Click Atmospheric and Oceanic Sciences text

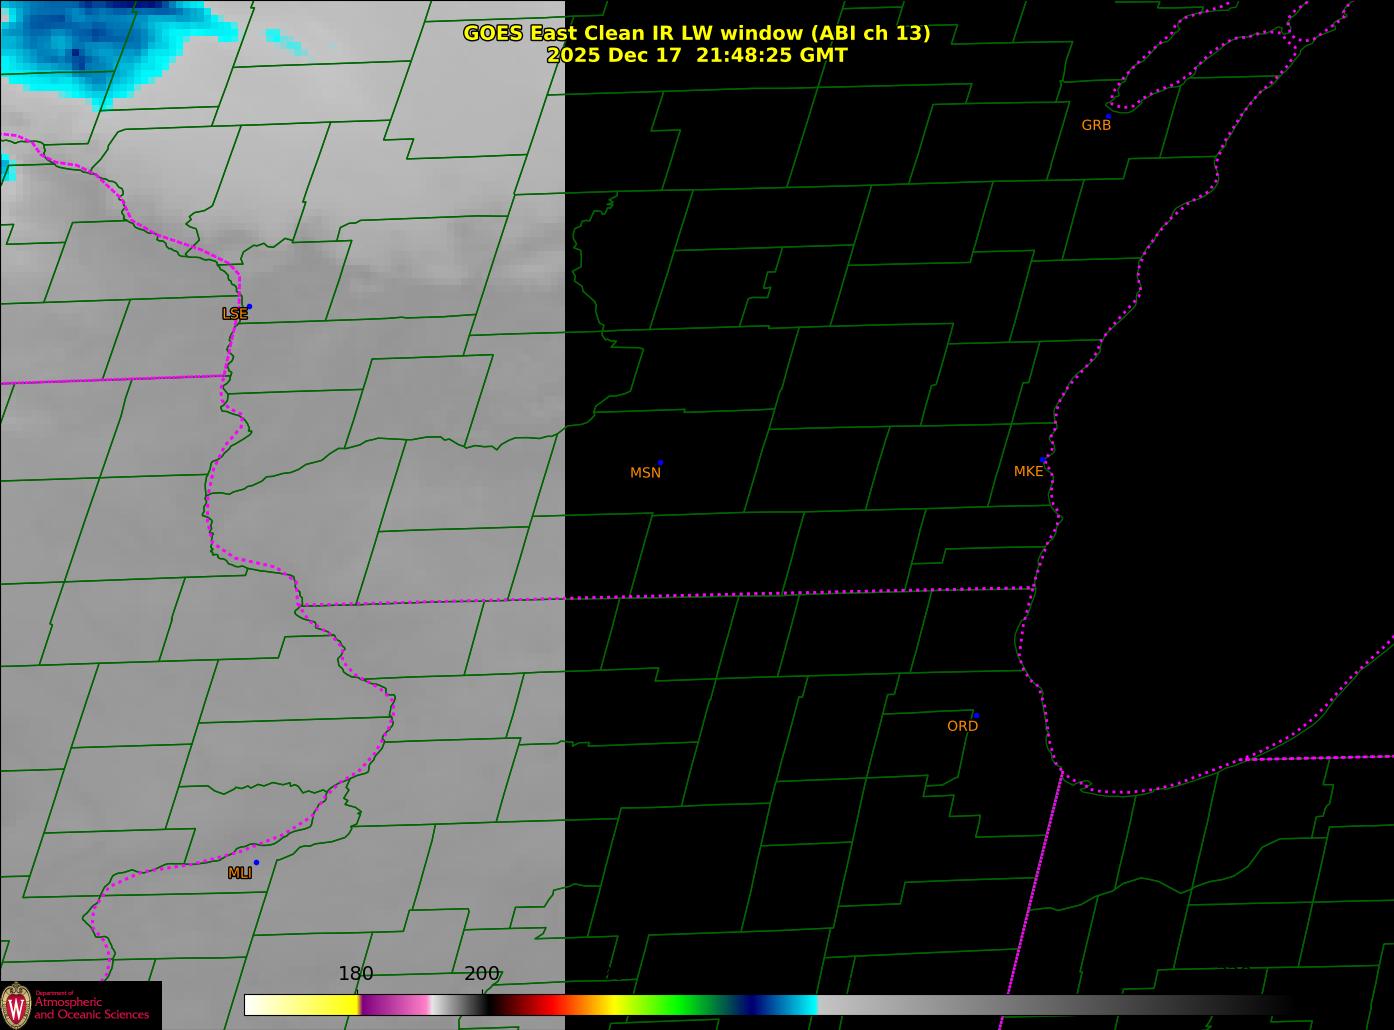(x=92, y=1008)
